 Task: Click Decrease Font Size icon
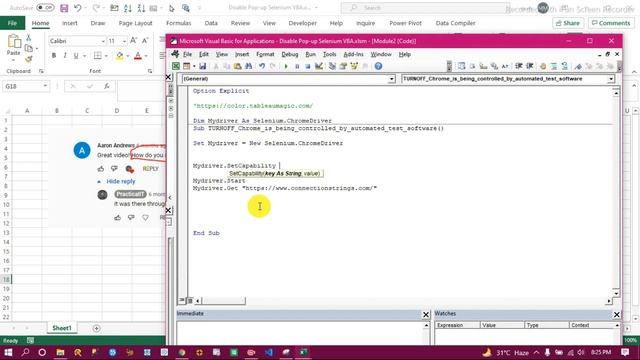[x=145, y=41]
